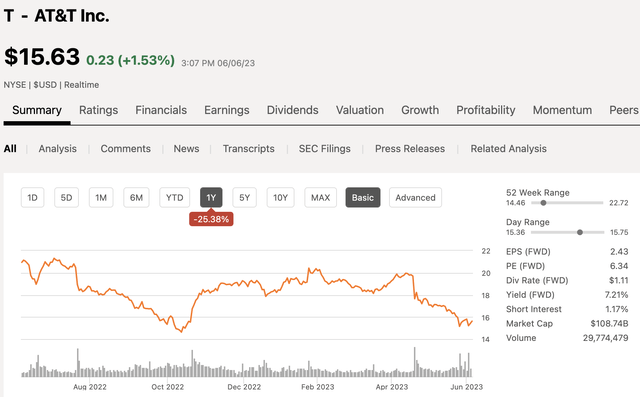Filter feed by SEC Filings

point(324,149)
